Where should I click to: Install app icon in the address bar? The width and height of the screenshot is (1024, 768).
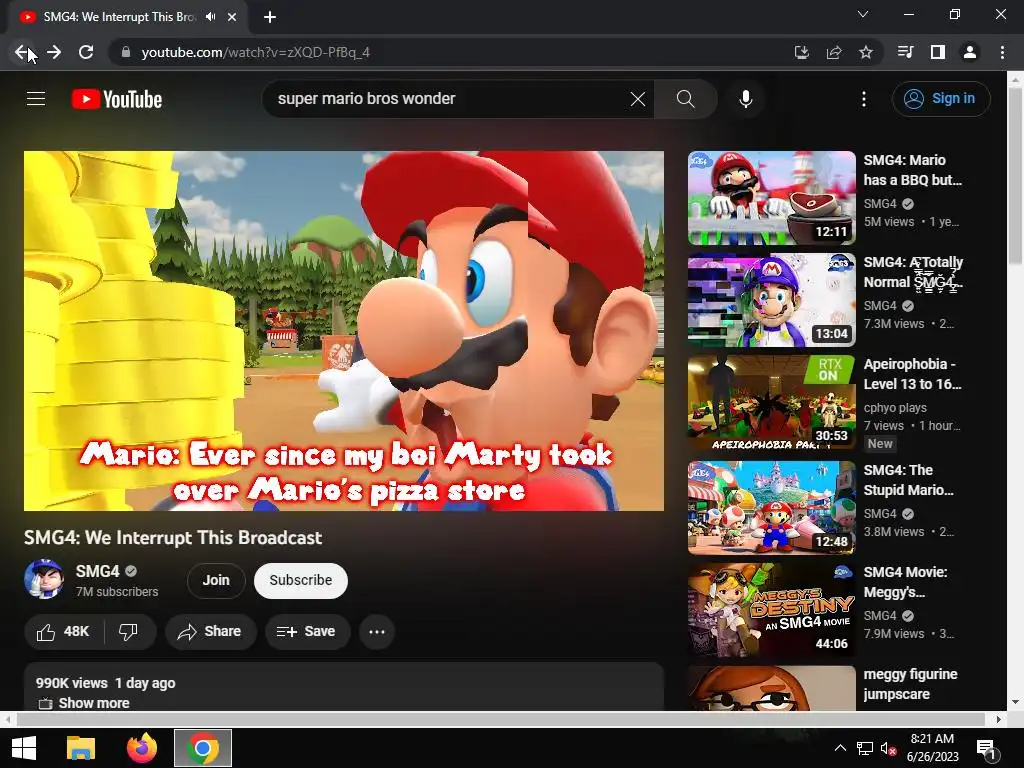pyautogui.click(x=801, y=52)
